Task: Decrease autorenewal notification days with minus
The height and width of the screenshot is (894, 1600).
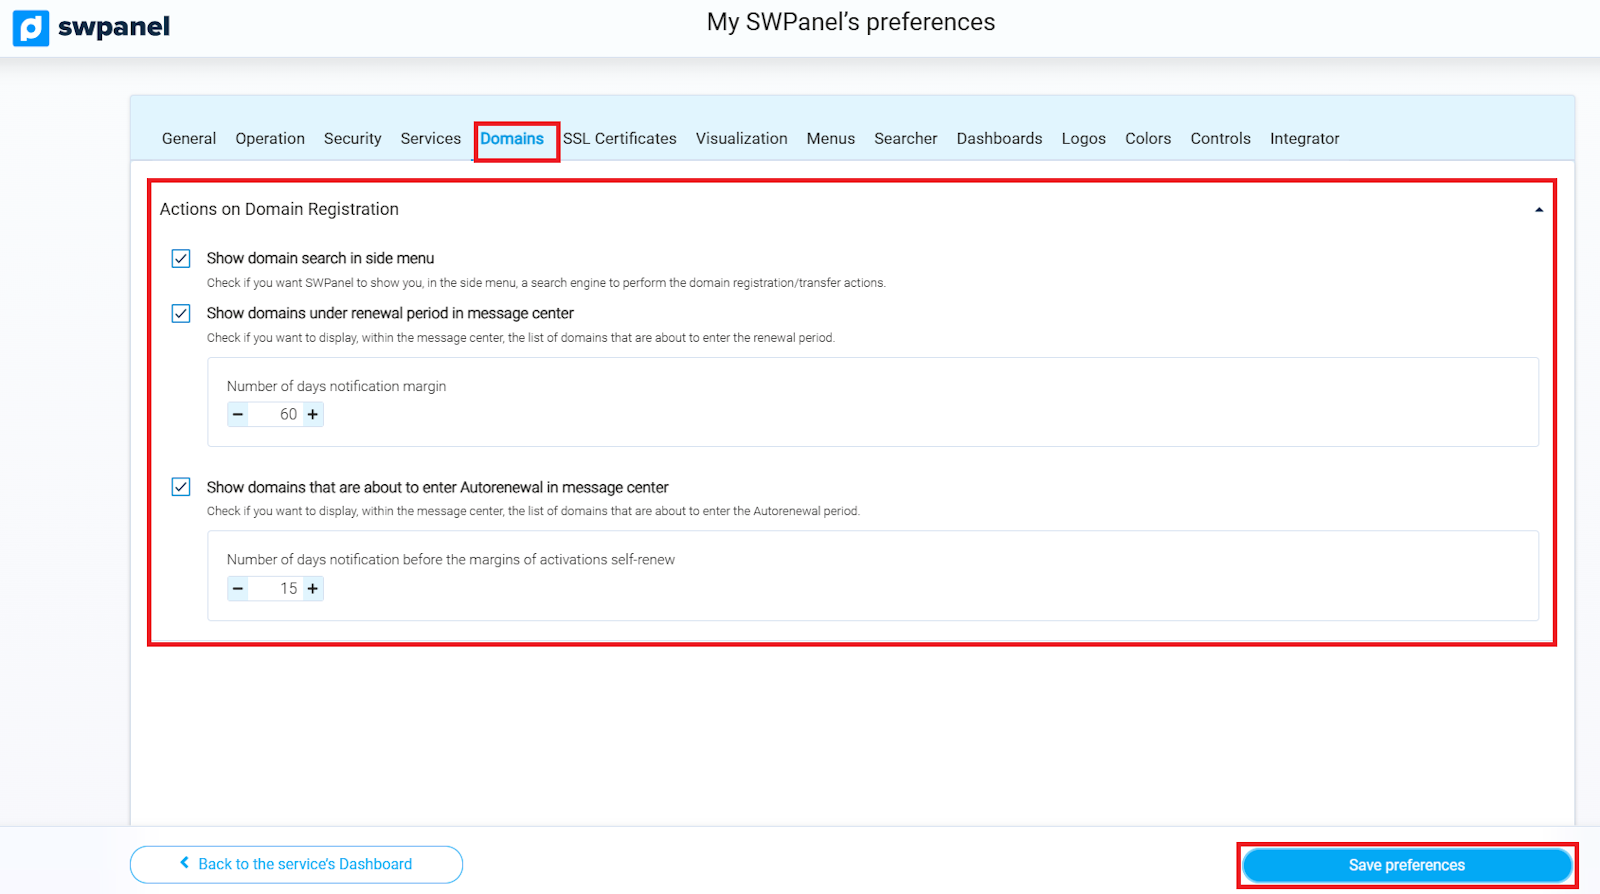Action: point(238,589)
